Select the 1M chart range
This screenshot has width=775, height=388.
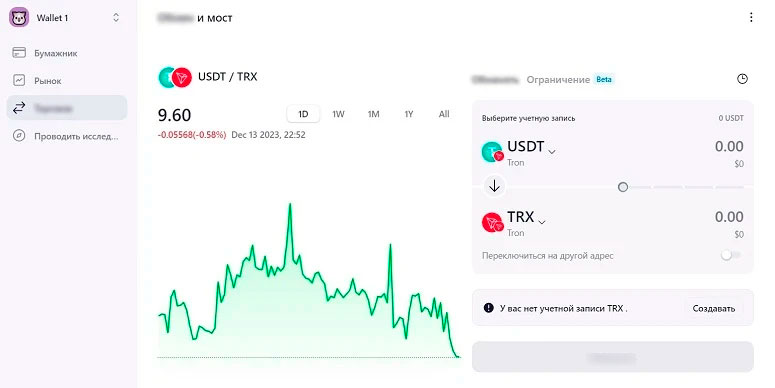coord(373,114)
